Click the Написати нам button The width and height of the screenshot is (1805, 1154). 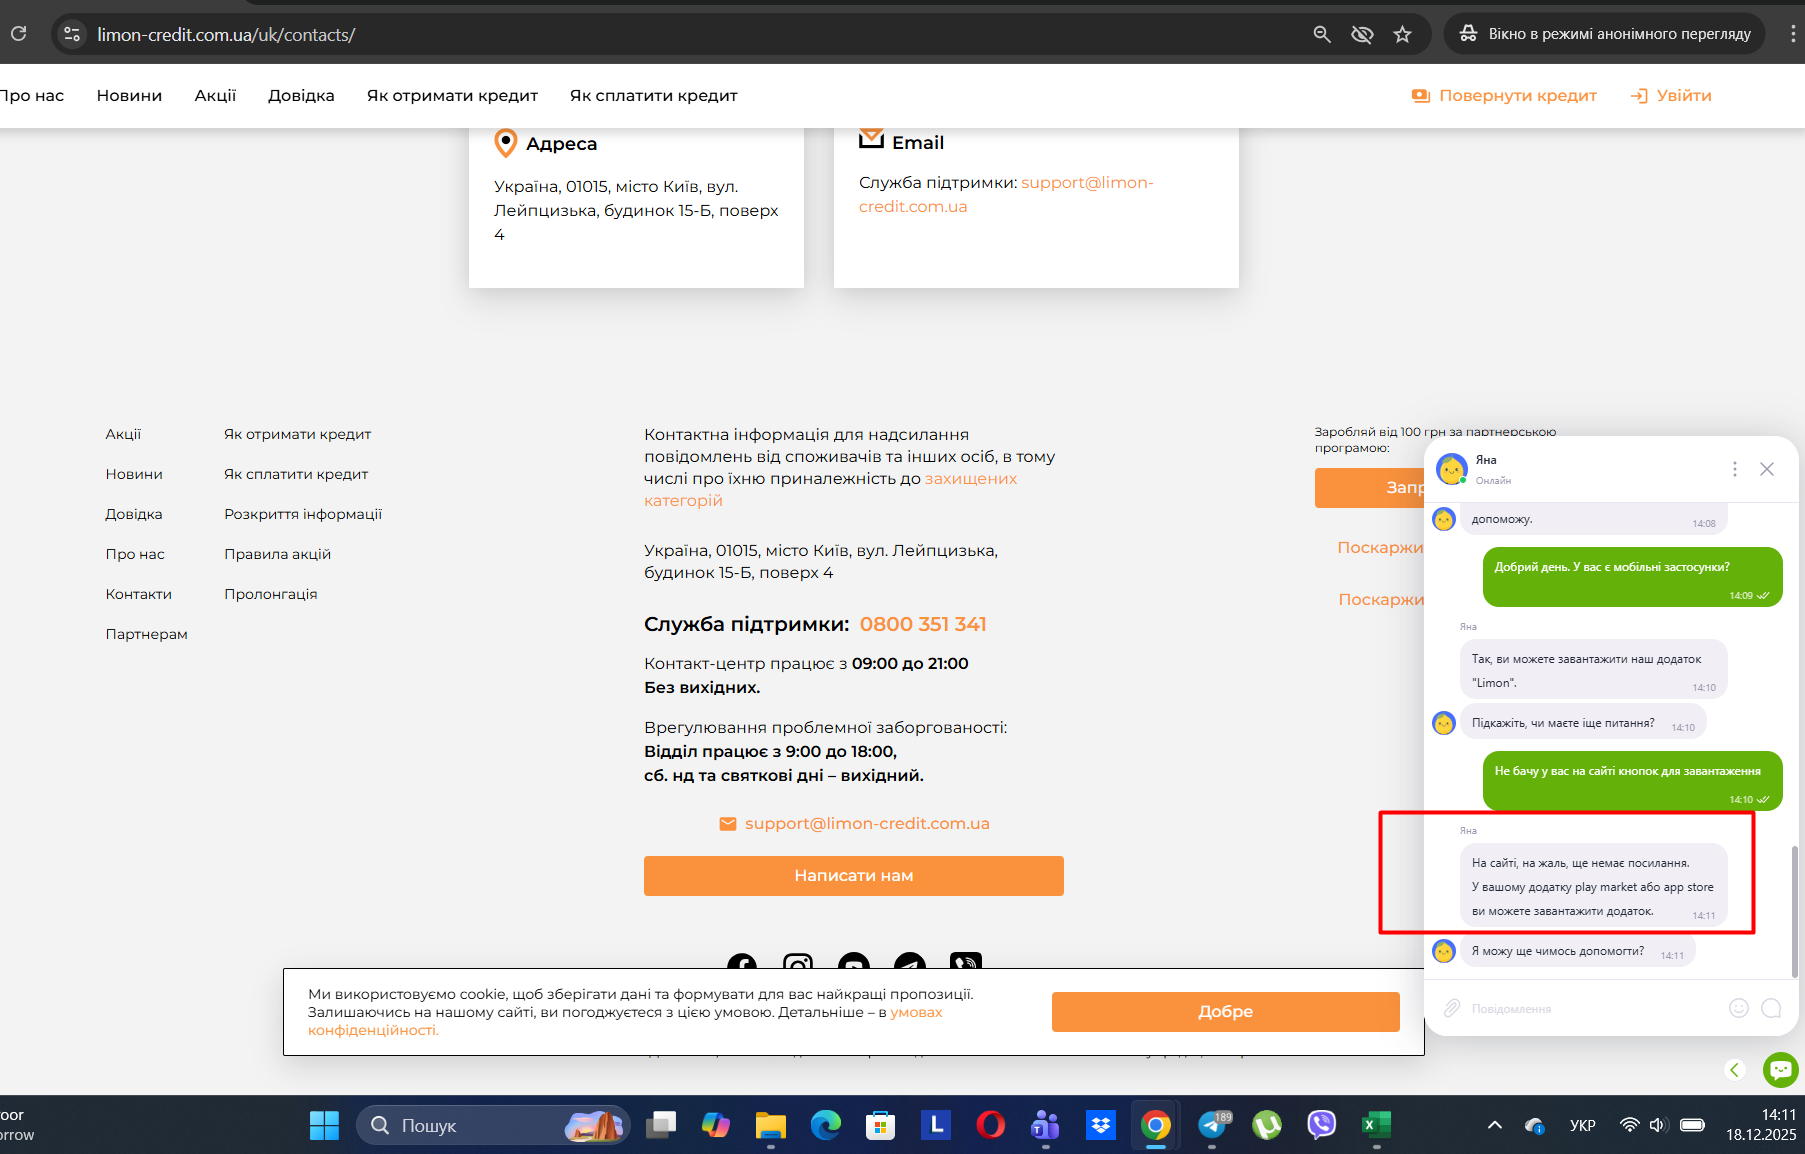click(x=854, y=876)
